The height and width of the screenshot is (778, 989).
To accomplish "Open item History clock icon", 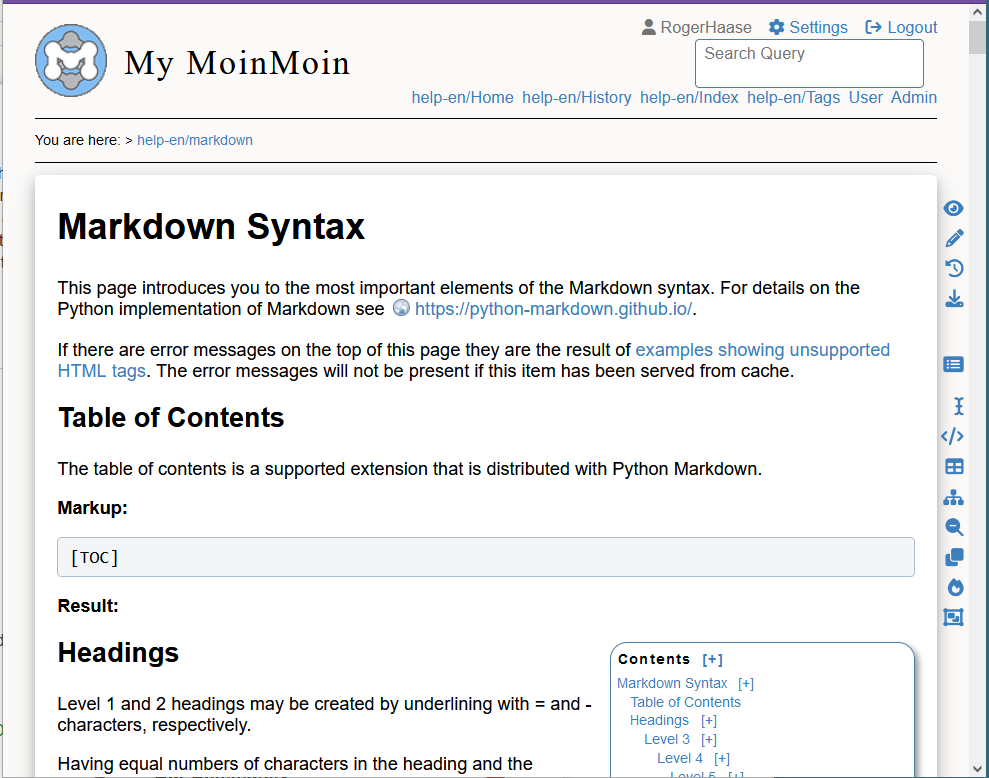I will point(954,268).
